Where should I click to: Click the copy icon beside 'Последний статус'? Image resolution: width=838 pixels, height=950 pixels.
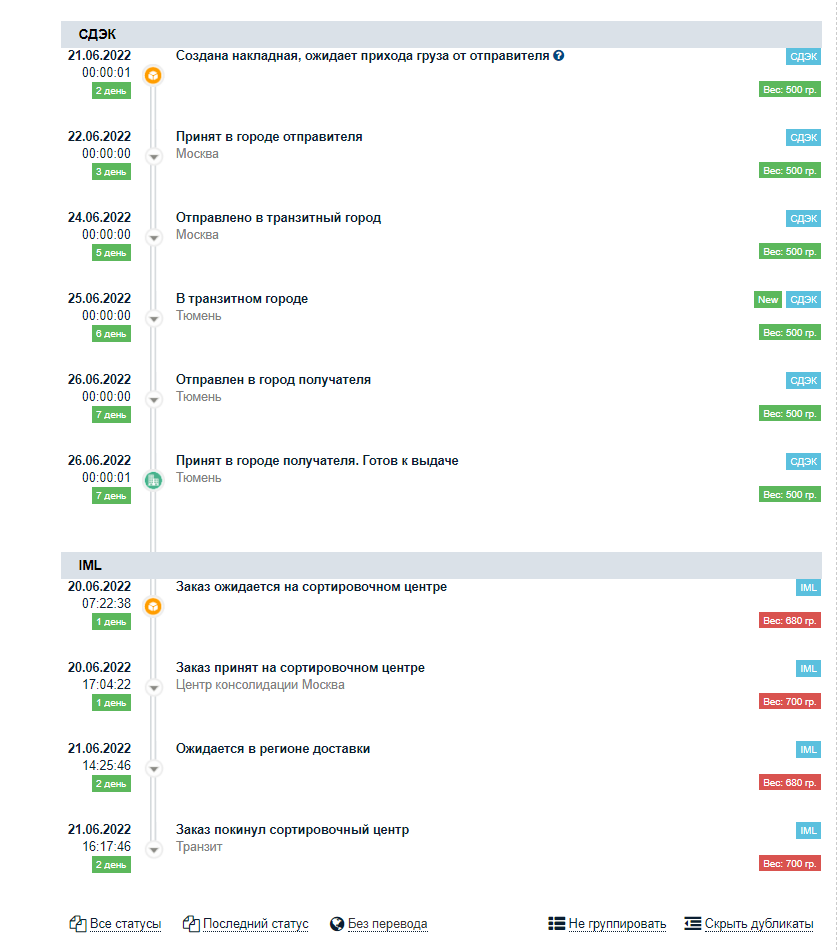click(191, 923)
